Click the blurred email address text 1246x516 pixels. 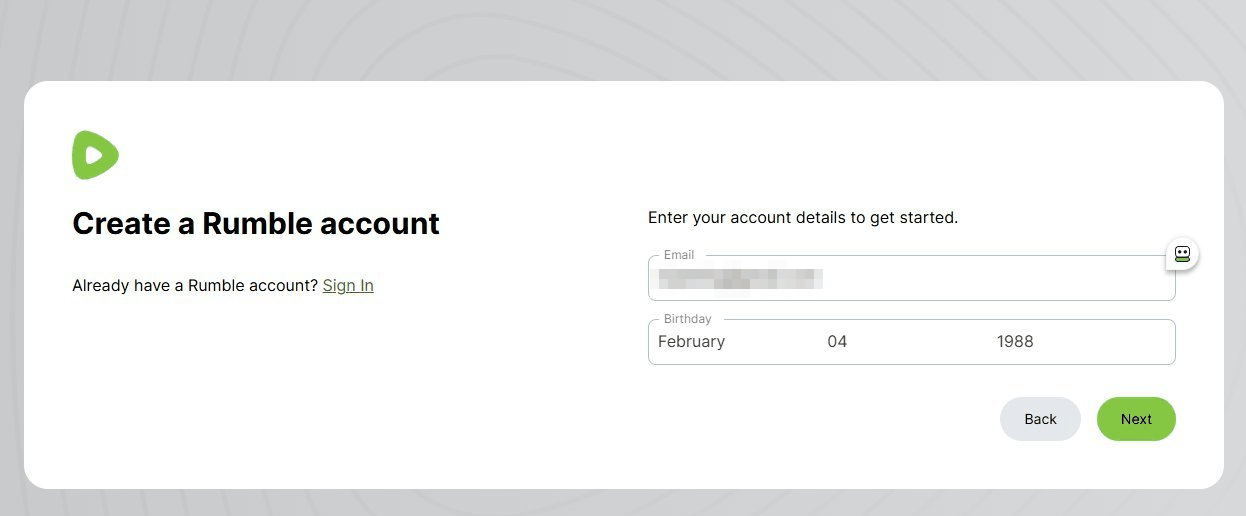740,278
